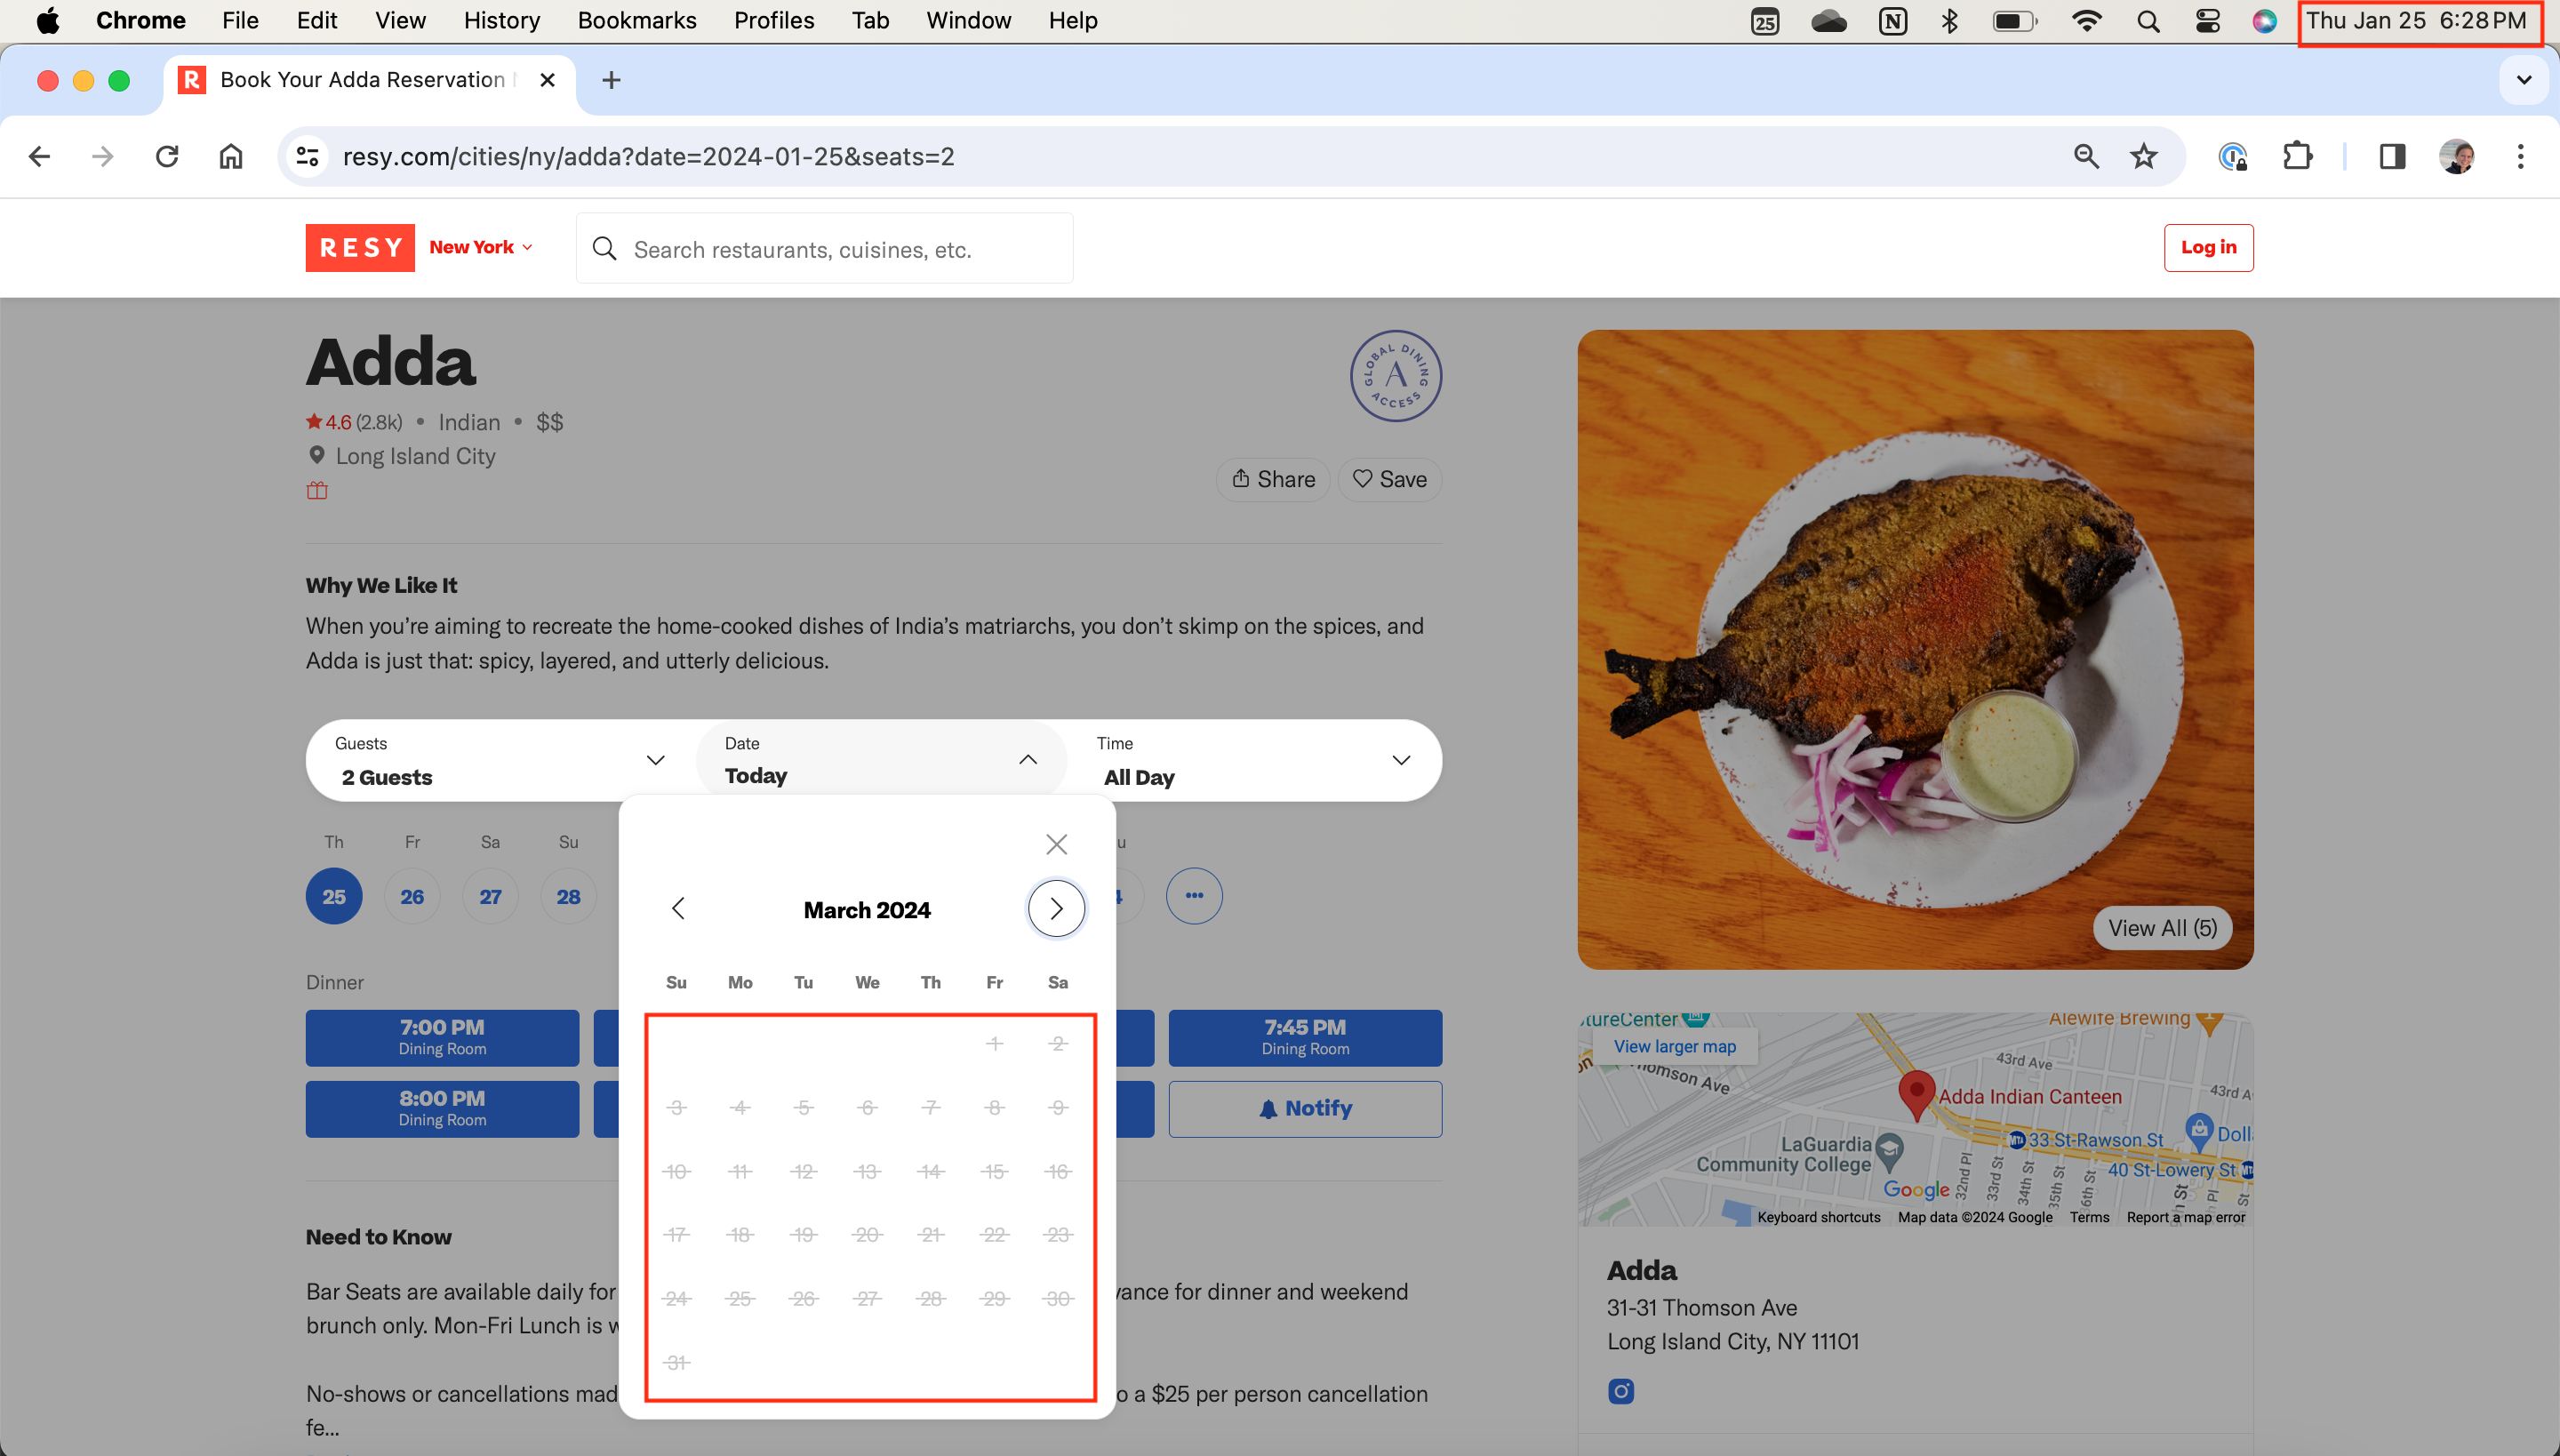Select March 19 date on calendar
2560x1456 pixels.
pos(804,1235)
